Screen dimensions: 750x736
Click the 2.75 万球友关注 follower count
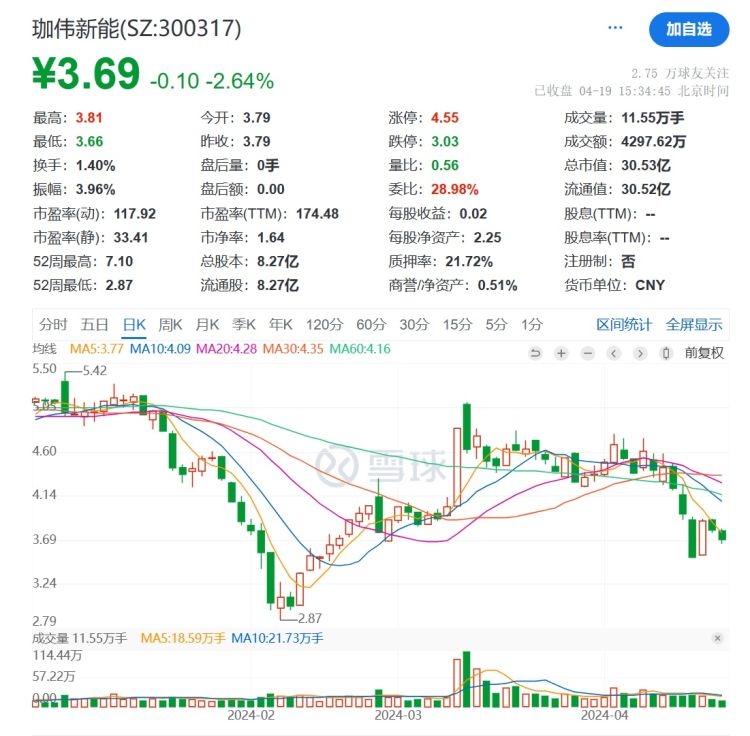point(680,74)
